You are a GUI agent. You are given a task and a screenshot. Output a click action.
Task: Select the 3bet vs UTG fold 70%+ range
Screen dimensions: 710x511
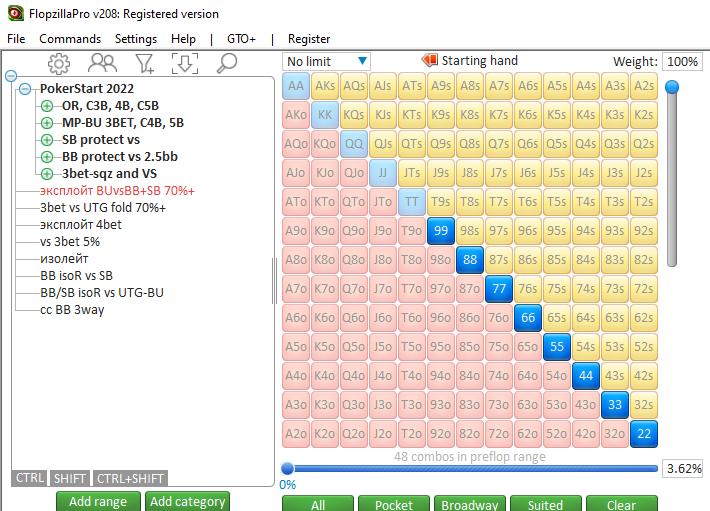[103, 208]
